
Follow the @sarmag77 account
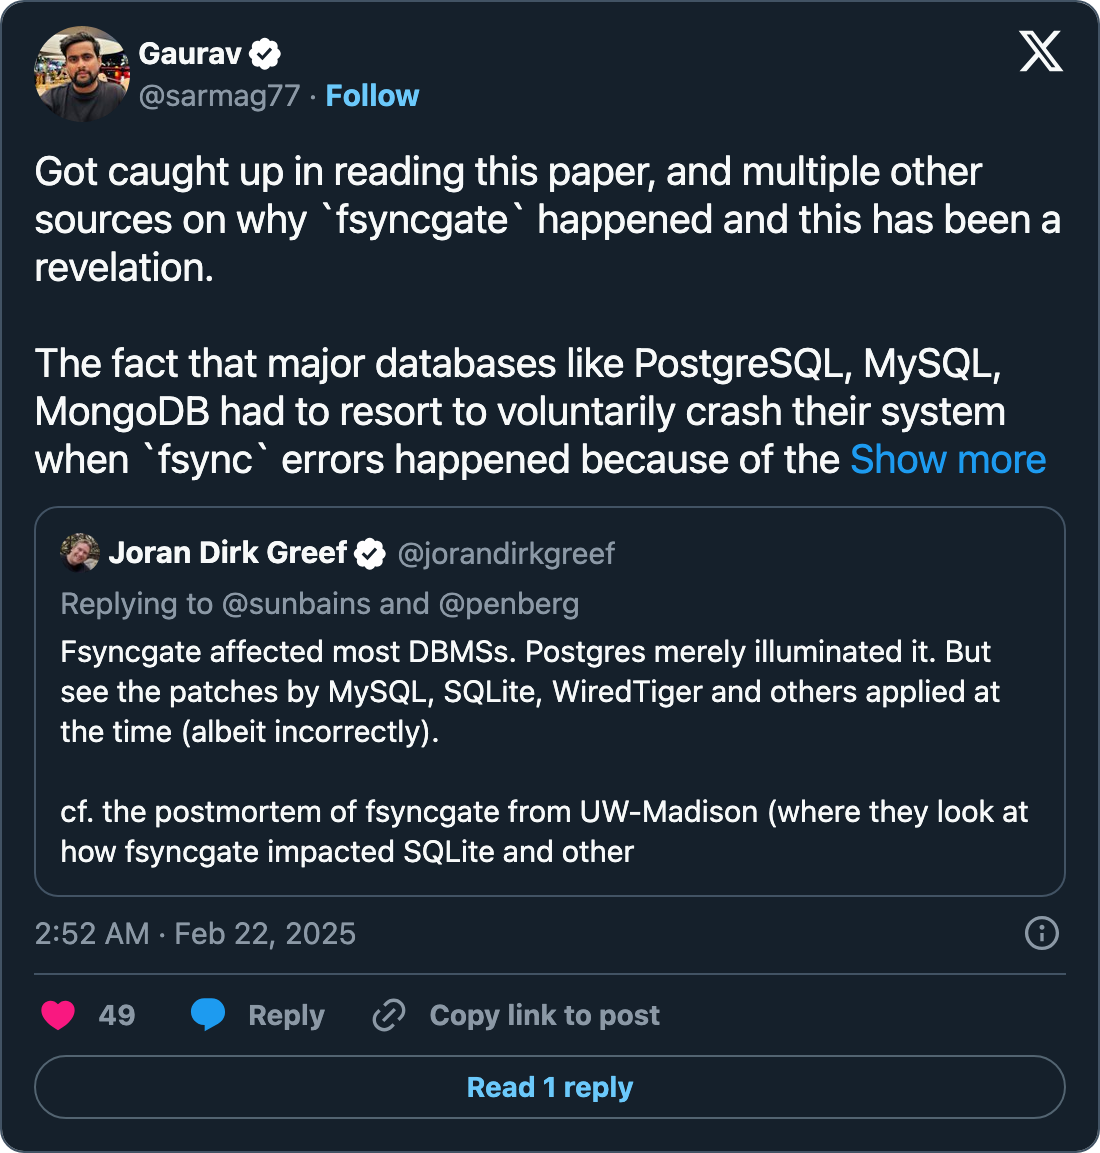[372, 96]
